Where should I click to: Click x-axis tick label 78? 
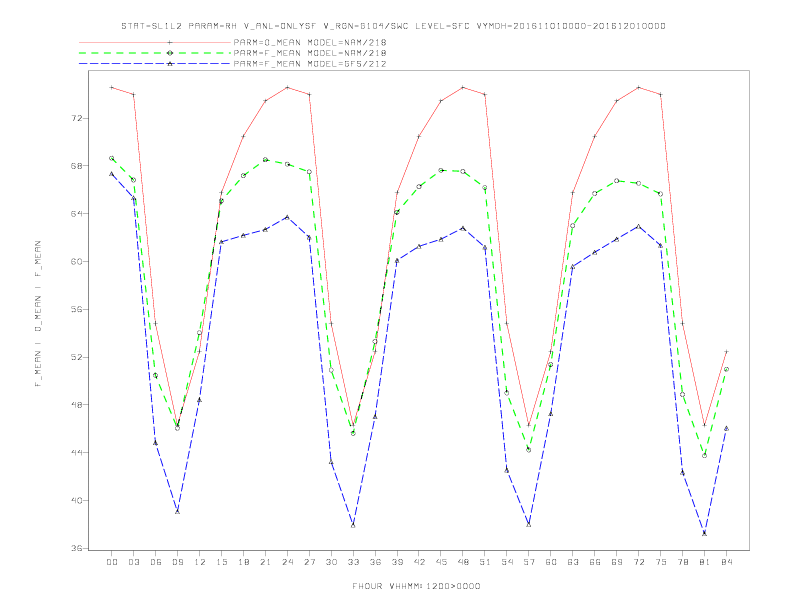pyautogui.click(x=682, y=562)
